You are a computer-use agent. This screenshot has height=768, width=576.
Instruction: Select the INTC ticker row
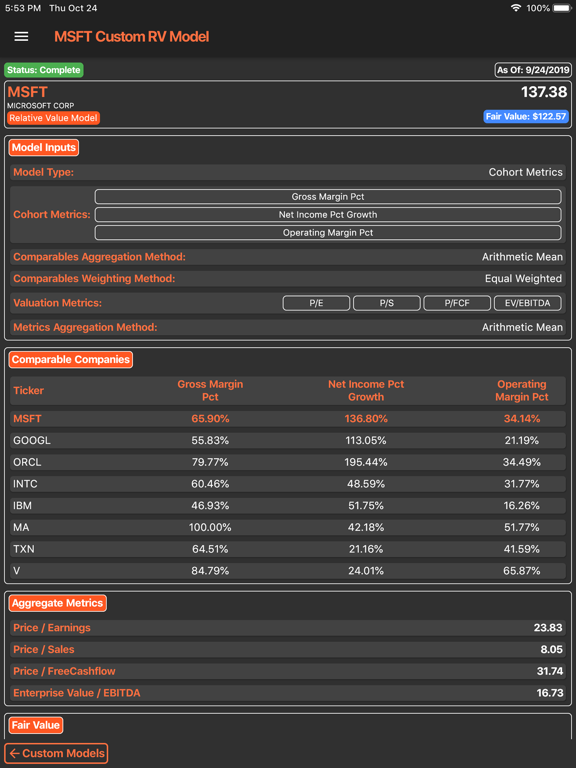[288, 484]
